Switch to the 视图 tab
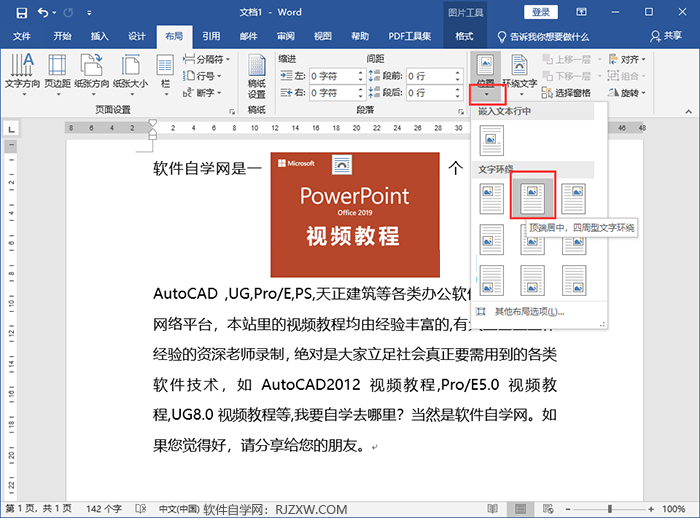The image size is (700, 518). tap(323, 36)
